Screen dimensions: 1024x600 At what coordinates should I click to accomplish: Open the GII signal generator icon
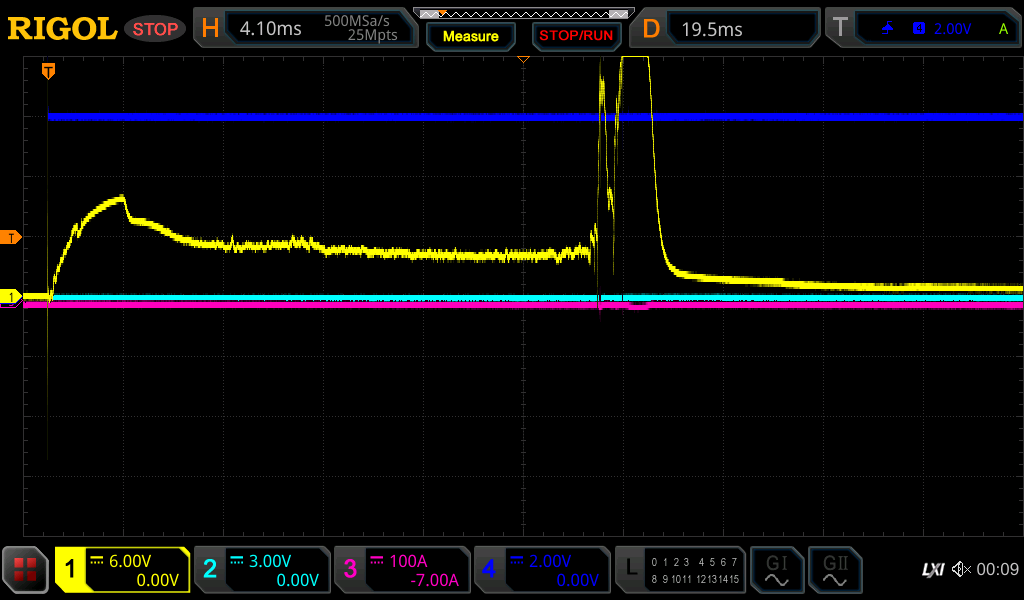pos(834,570)
